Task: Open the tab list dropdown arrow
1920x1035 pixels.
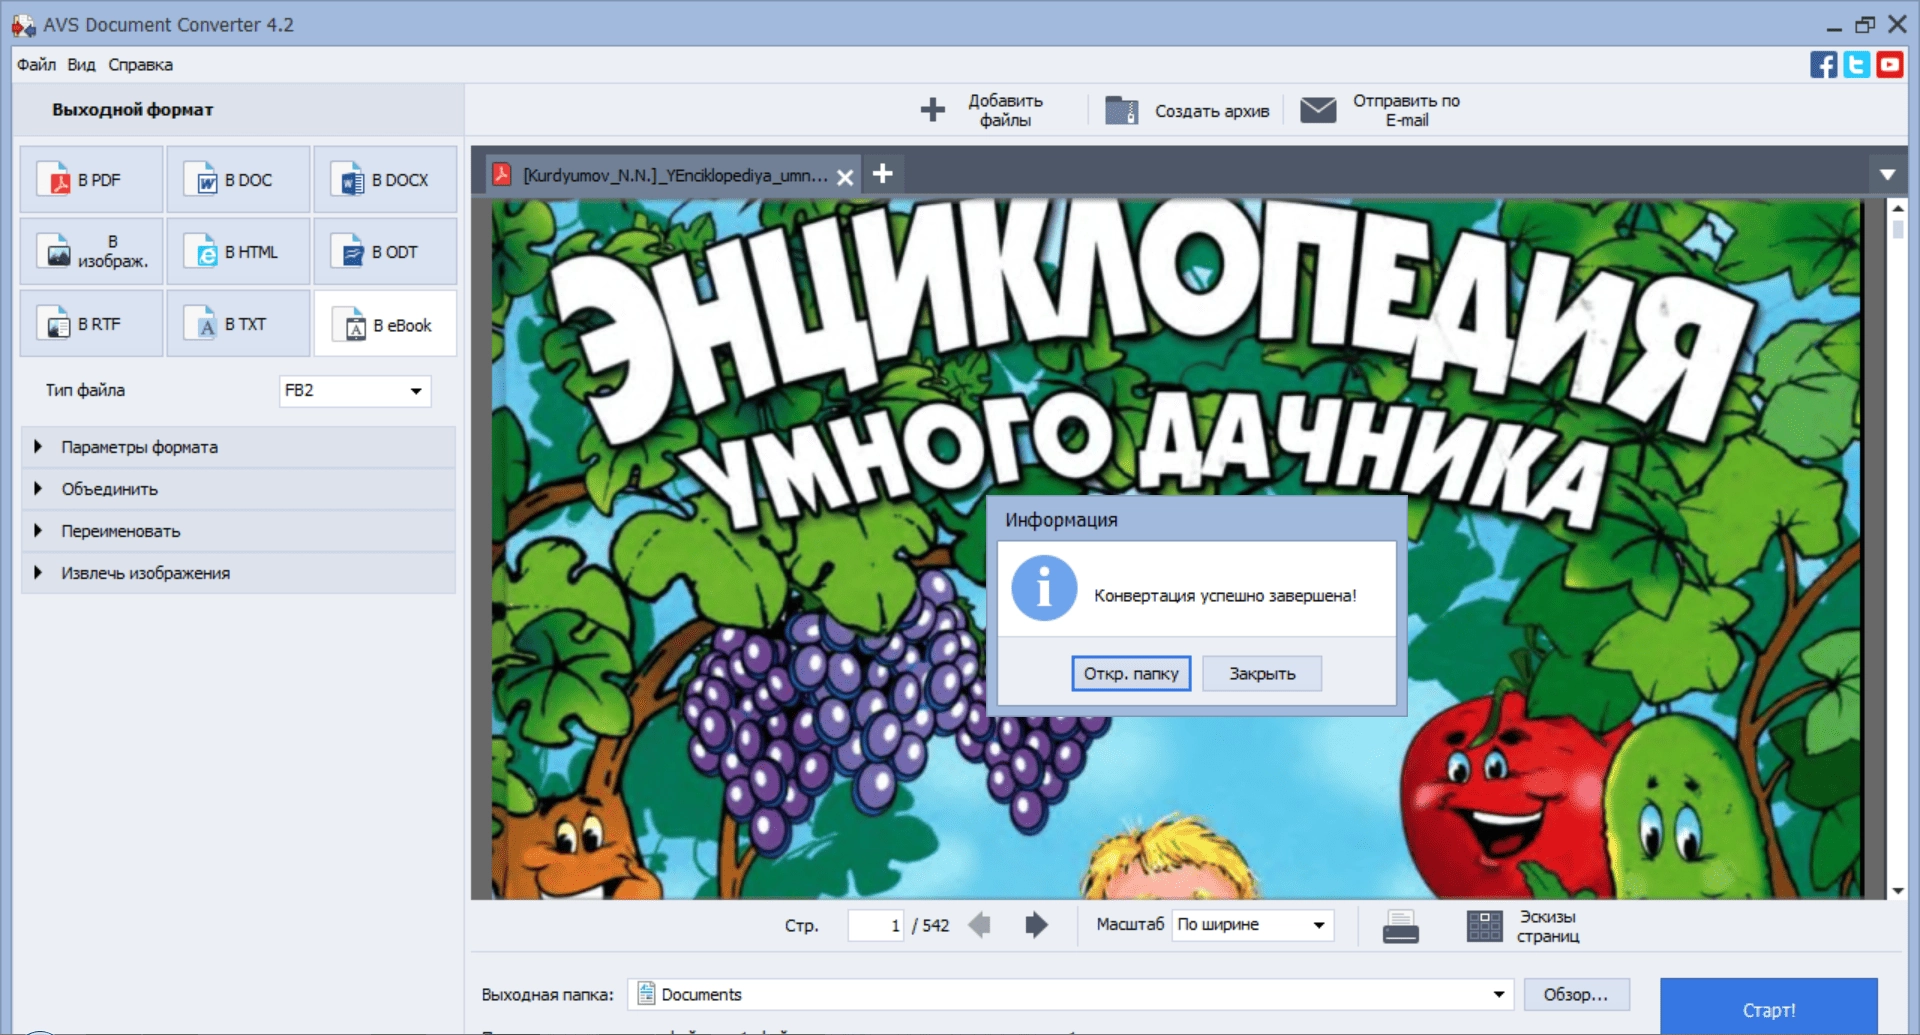Action: pyautogui.click(x=1887, y=175)
